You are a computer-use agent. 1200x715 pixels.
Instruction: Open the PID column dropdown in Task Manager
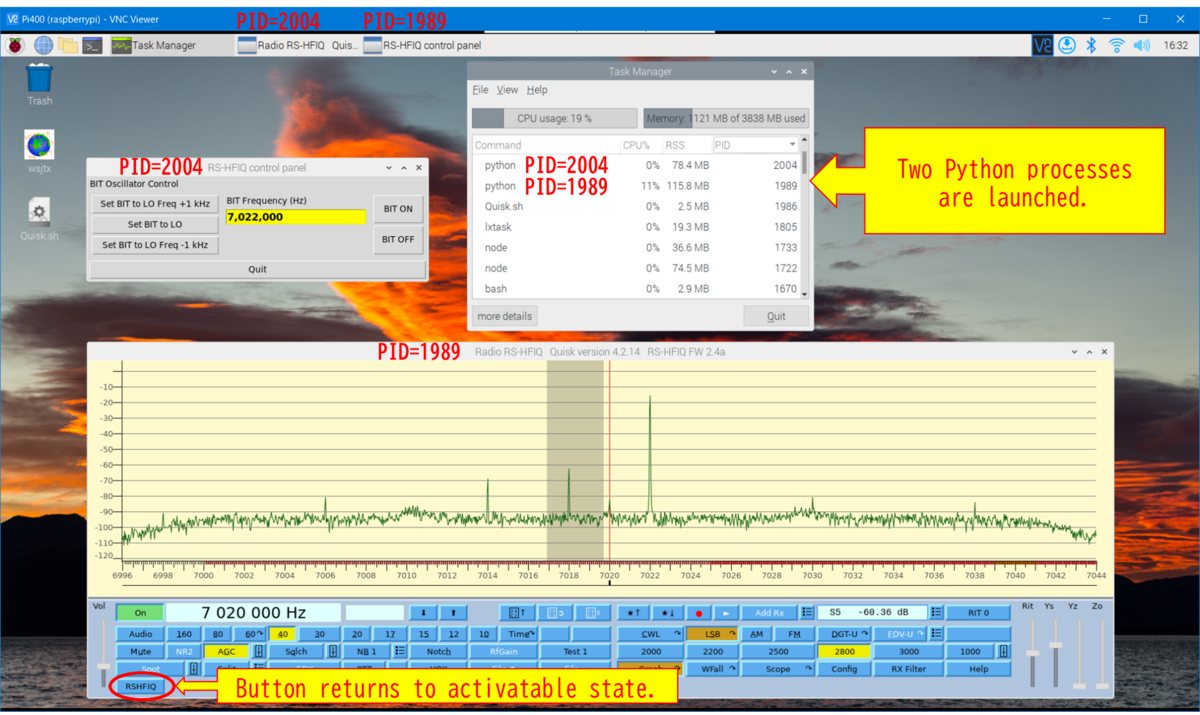793,145
